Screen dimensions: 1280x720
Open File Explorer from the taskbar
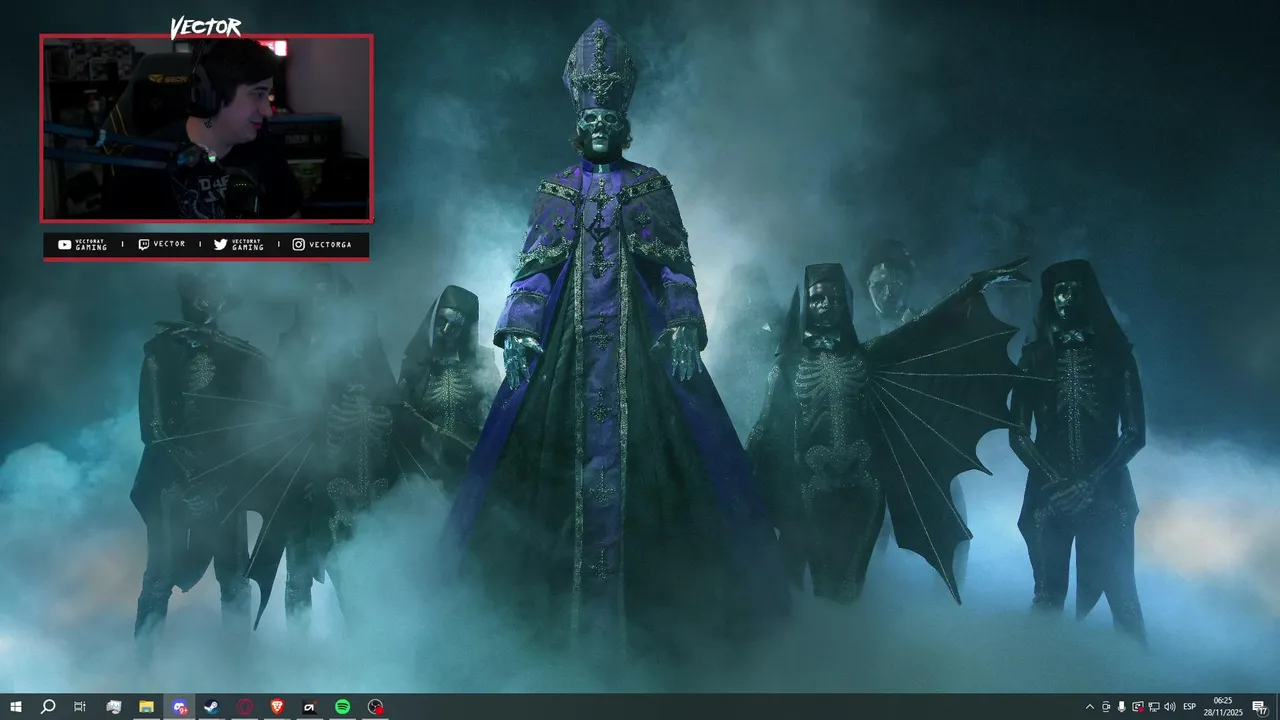tap(146, 707)
